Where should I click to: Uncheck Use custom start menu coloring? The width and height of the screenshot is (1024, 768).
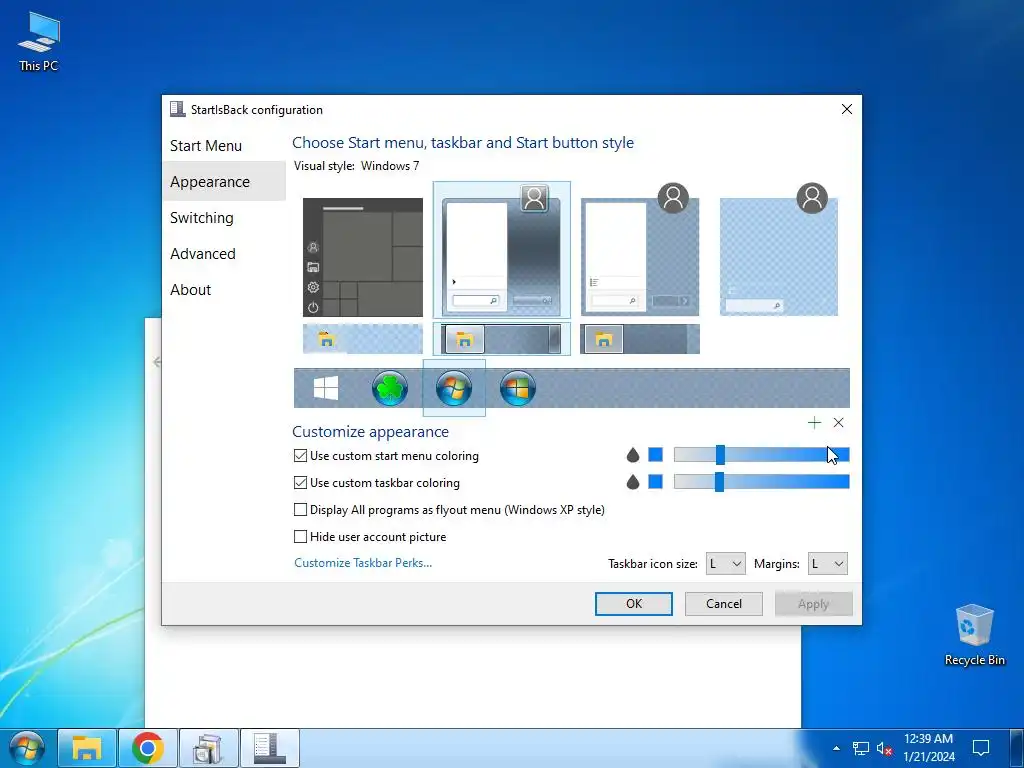coord(300,456)
